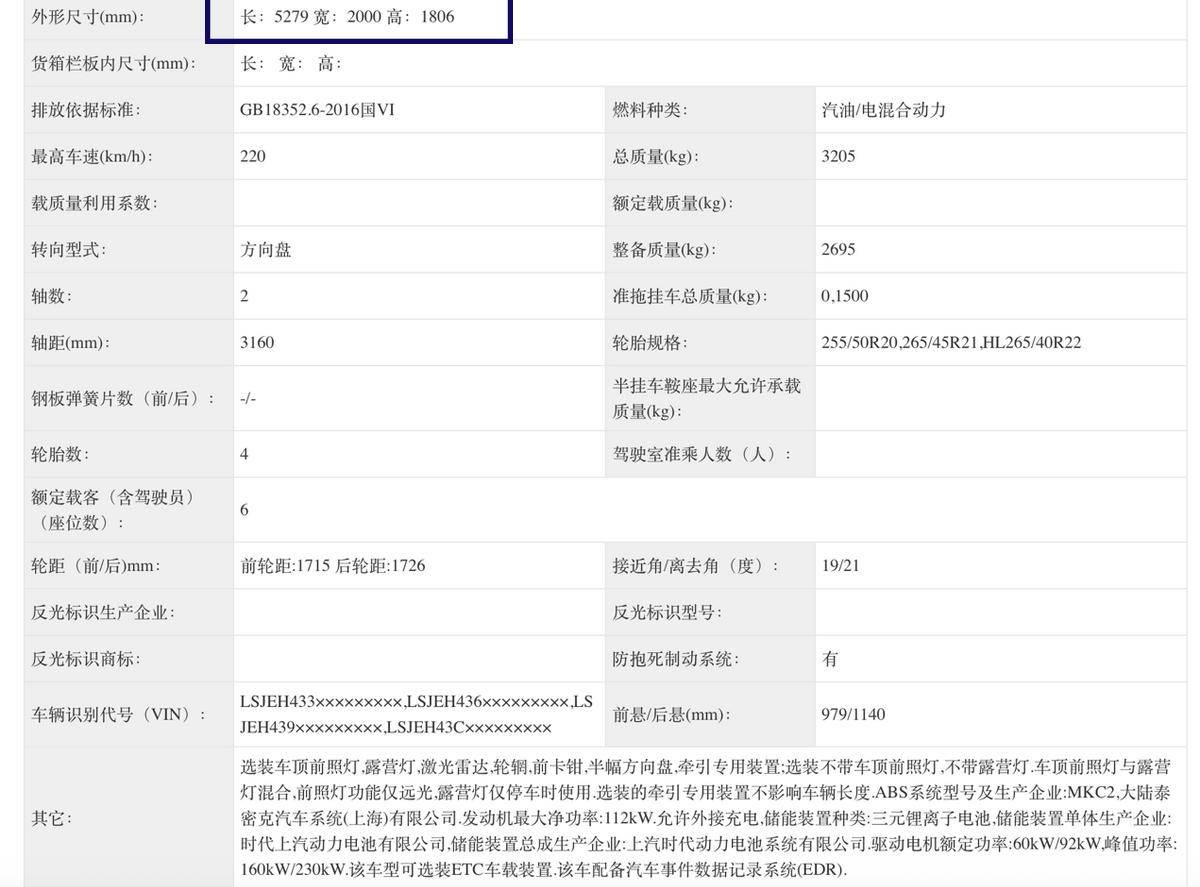Click the total mass value 3205
1200x887 pixels.
(x=838, y=156)
